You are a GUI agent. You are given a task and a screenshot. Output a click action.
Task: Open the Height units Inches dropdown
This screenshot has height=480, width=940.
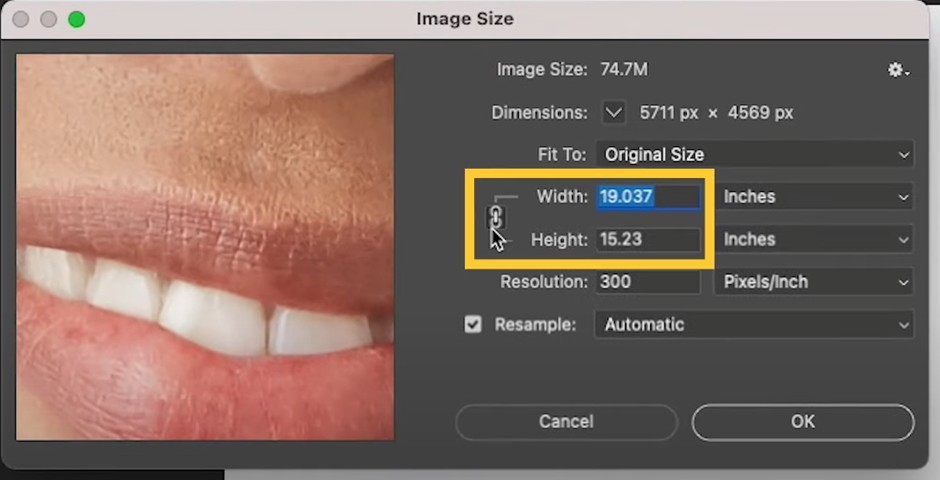coord(814,239)
